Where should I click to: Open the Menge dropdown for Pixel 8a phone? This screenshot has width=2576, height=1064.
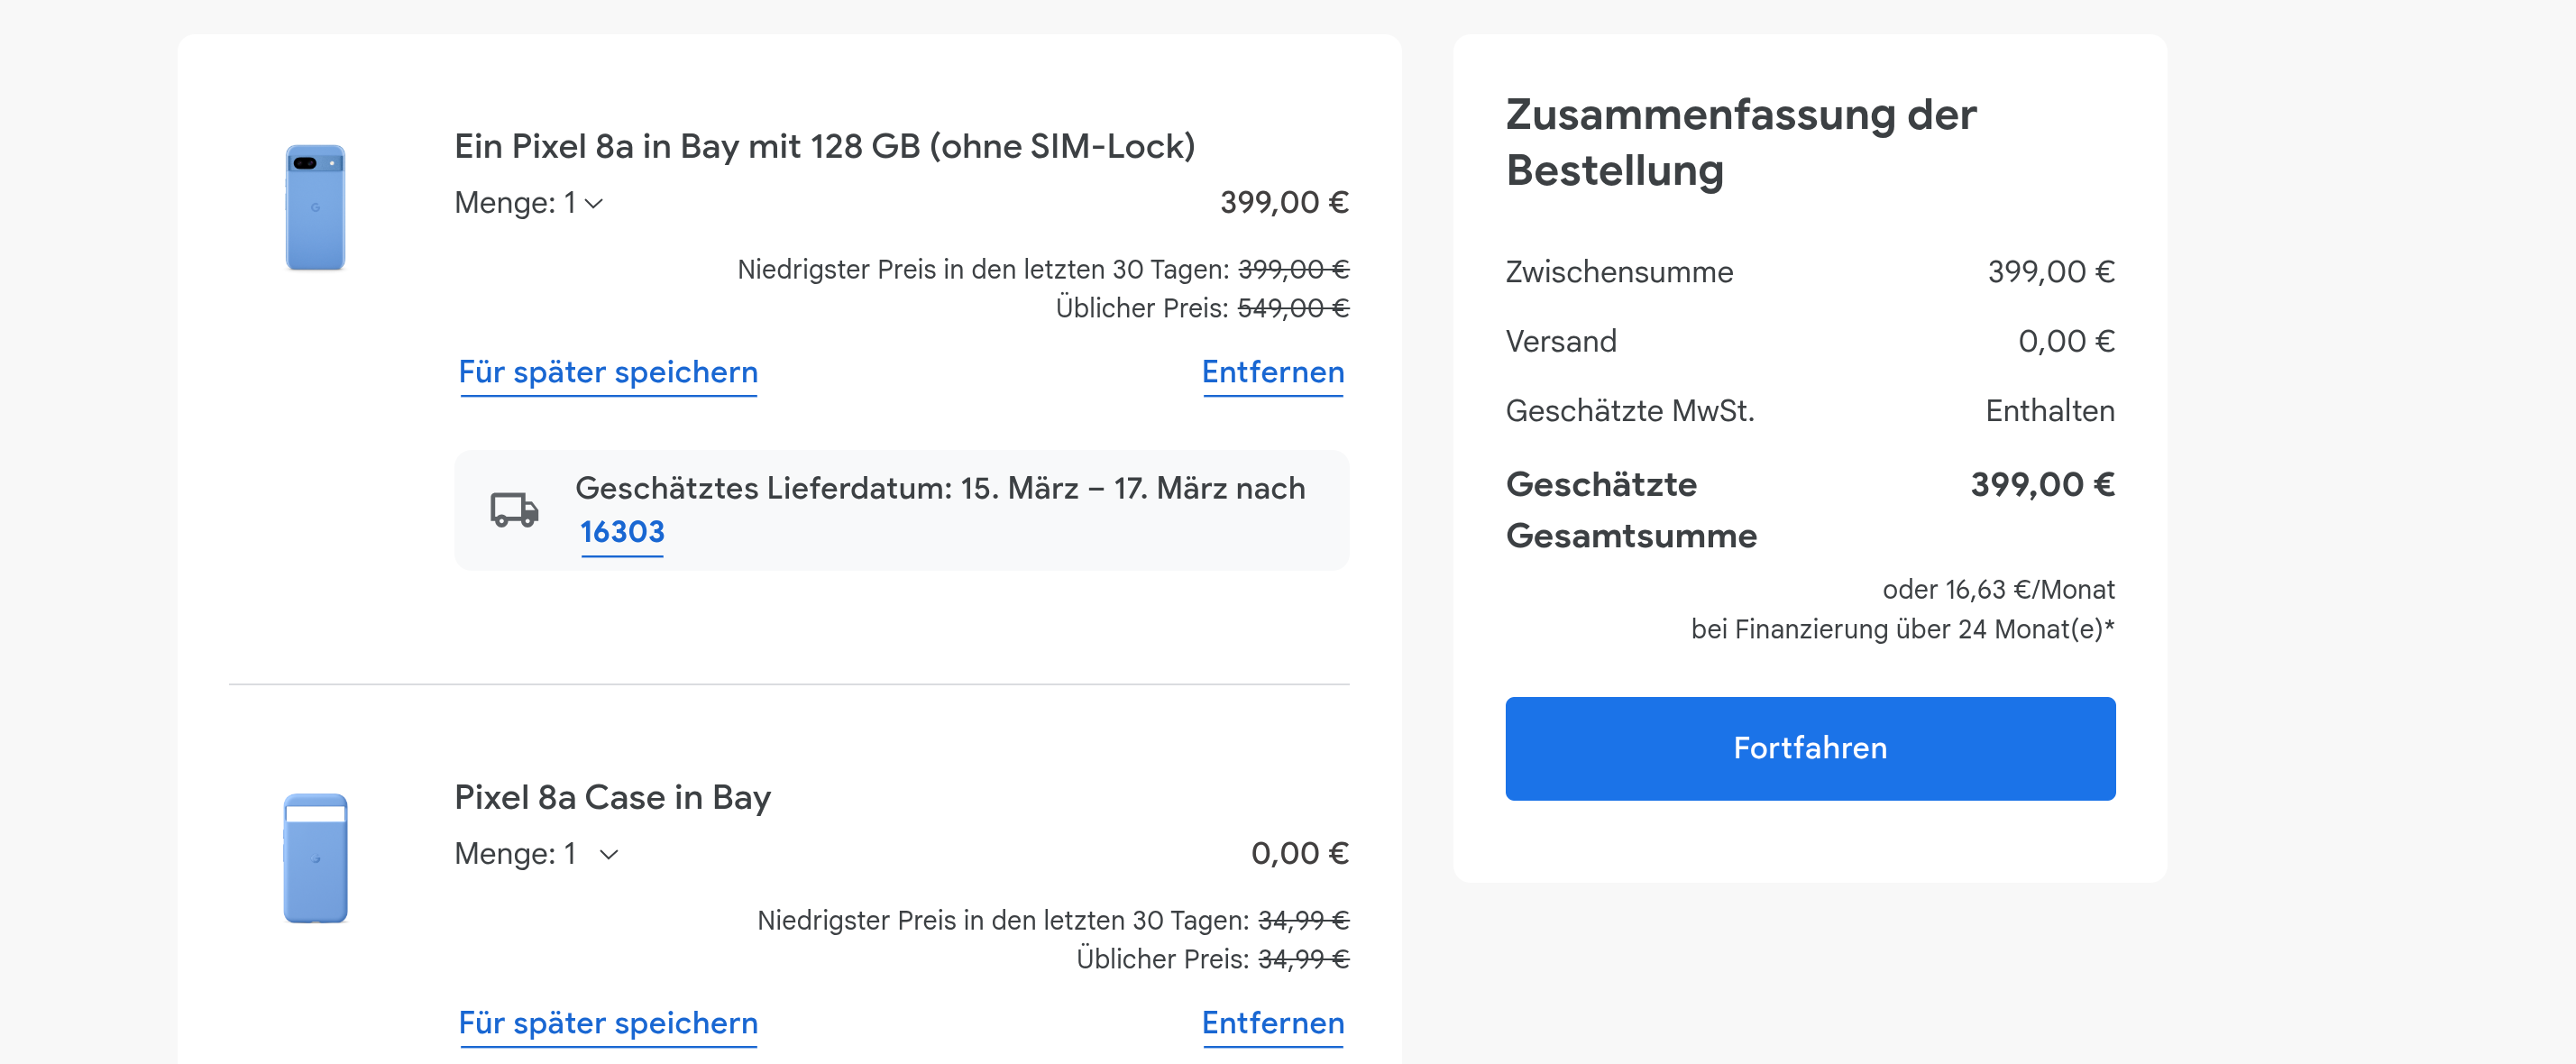[x=530, y=203]
